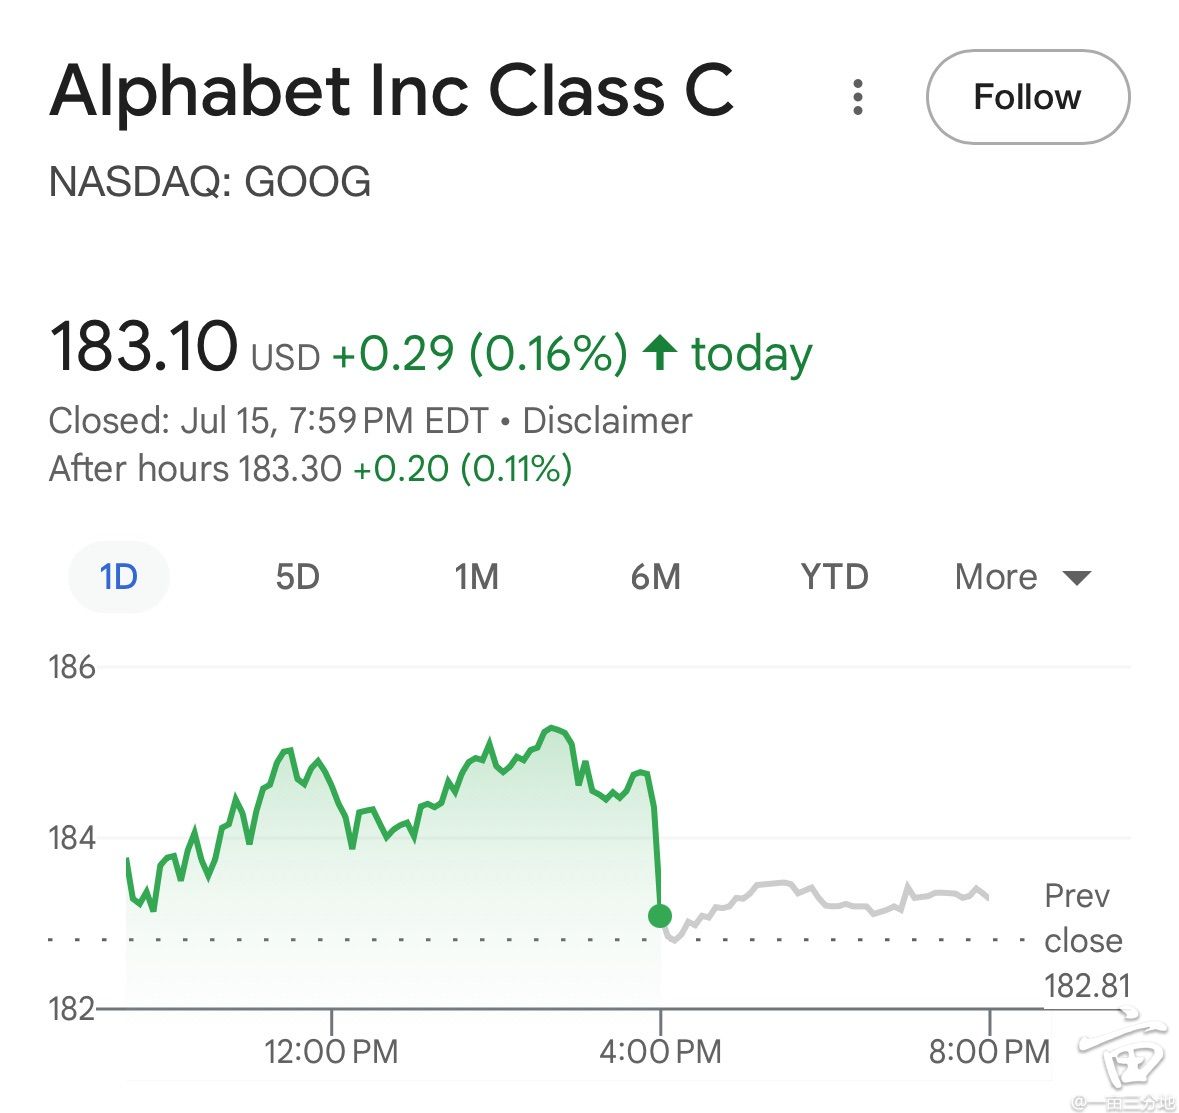Click the Alphabet Inc Class C title

391,92
